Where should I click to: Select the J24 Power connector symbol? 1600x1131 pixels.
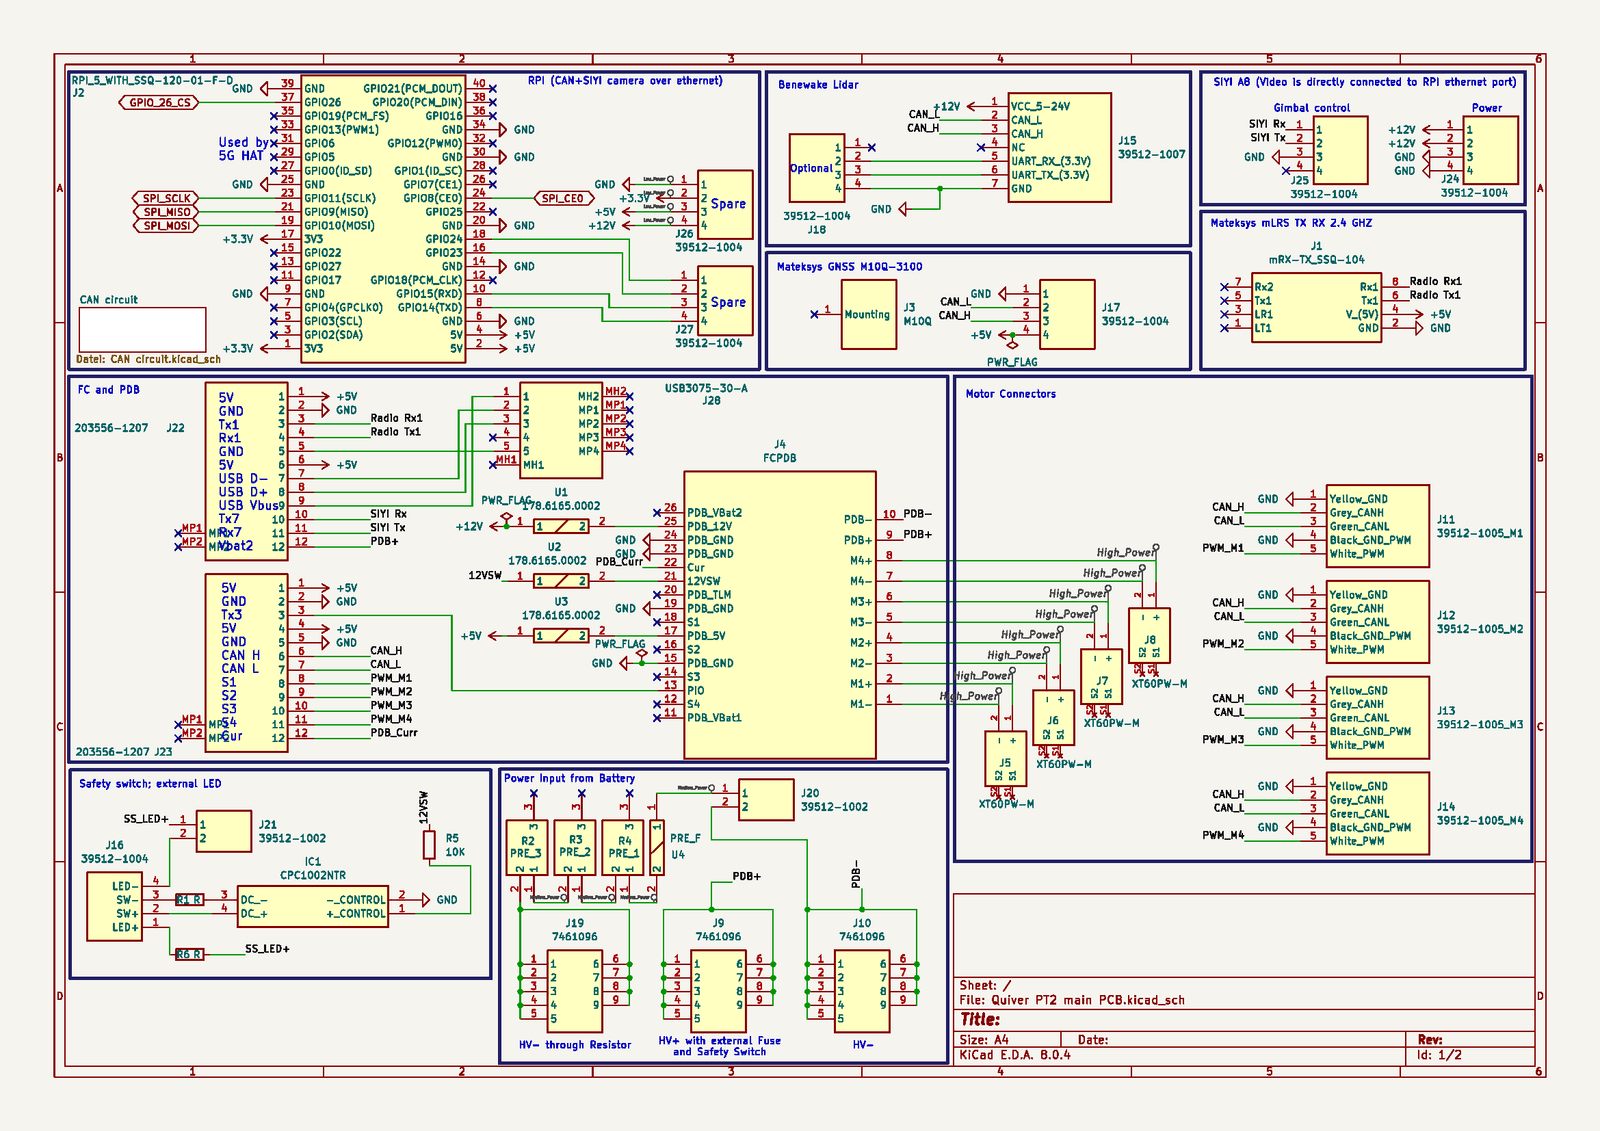(1491, 150)
